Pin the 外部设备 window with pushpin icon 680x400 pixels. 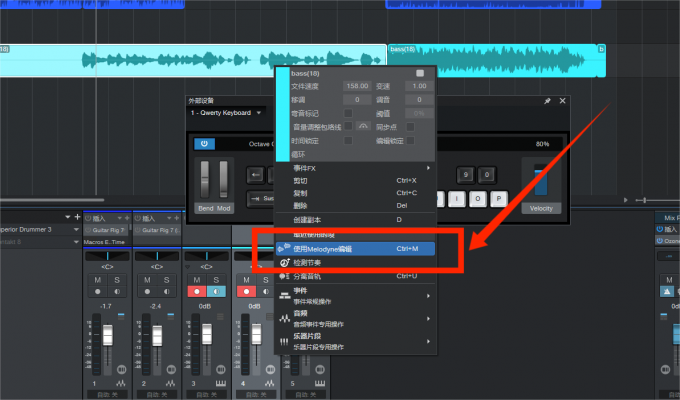[x=547, y=101]
